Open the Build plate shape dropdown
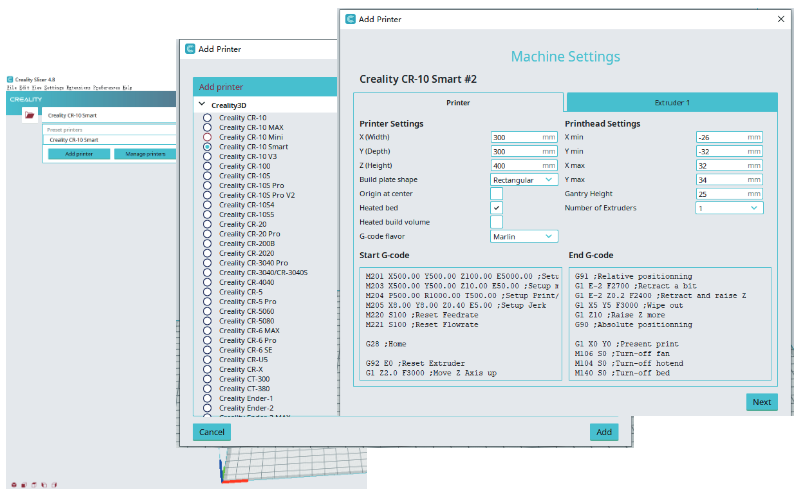Screen dimensions: 802x493 pyautogui.click(x=524, y=180)
